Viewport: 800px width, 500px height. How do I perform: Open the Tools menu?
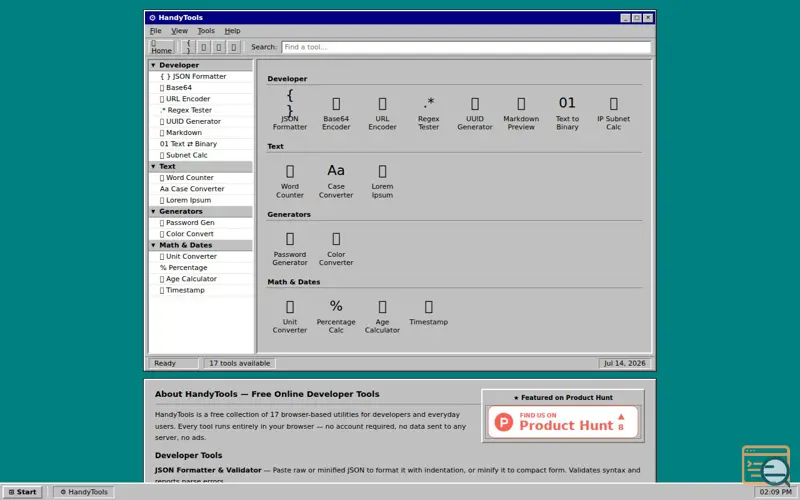pos(206,31)
